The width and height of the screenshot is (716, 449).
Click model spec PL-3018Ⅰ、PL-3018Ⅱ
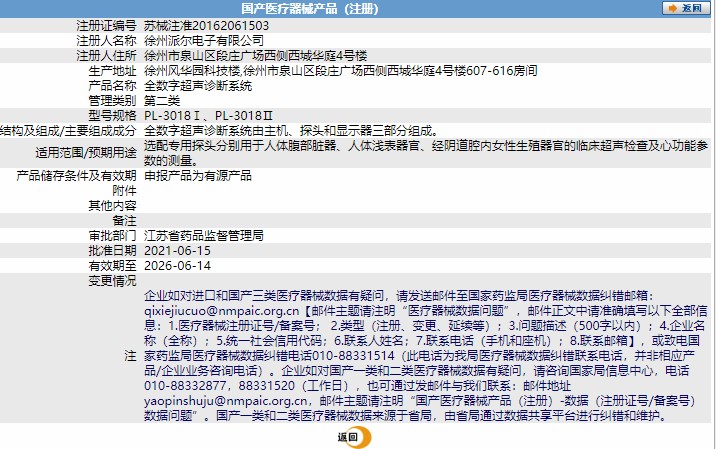pyautogui.click(x=208, y=116)
